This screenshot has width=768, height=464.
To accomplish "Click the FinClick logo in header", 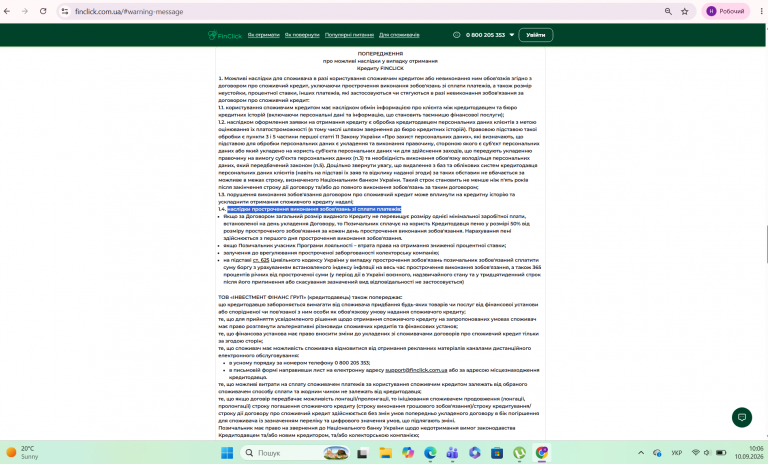I will 225,35.
